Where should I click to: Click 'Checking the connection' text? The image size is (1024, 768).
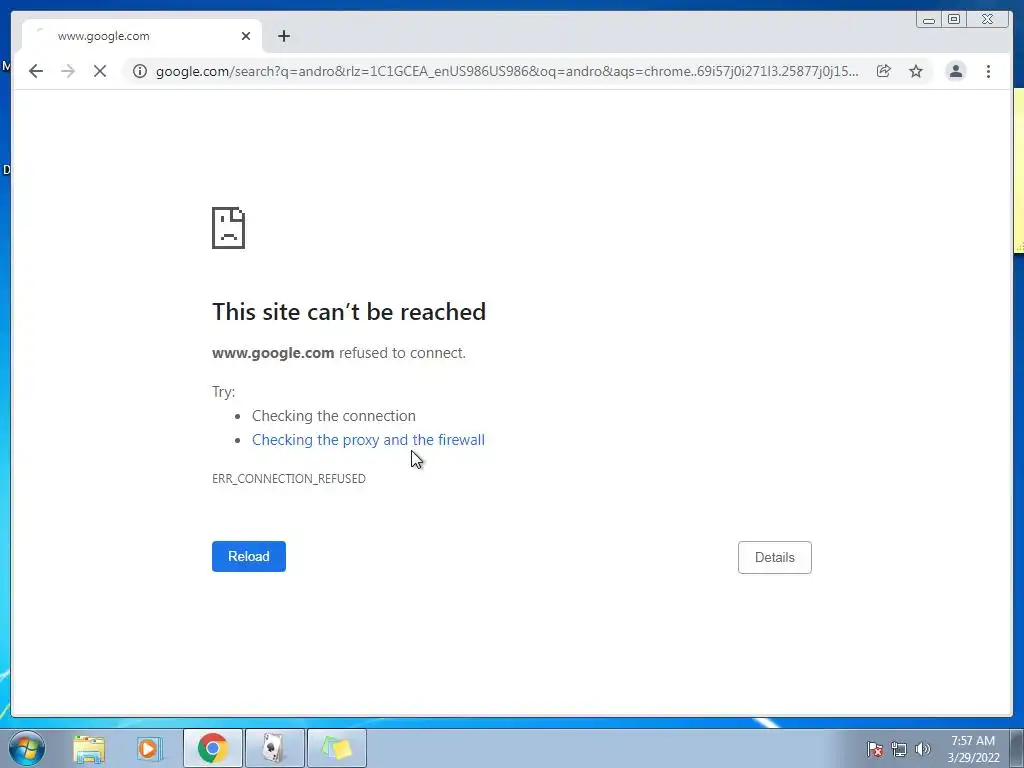click(334, 416)
